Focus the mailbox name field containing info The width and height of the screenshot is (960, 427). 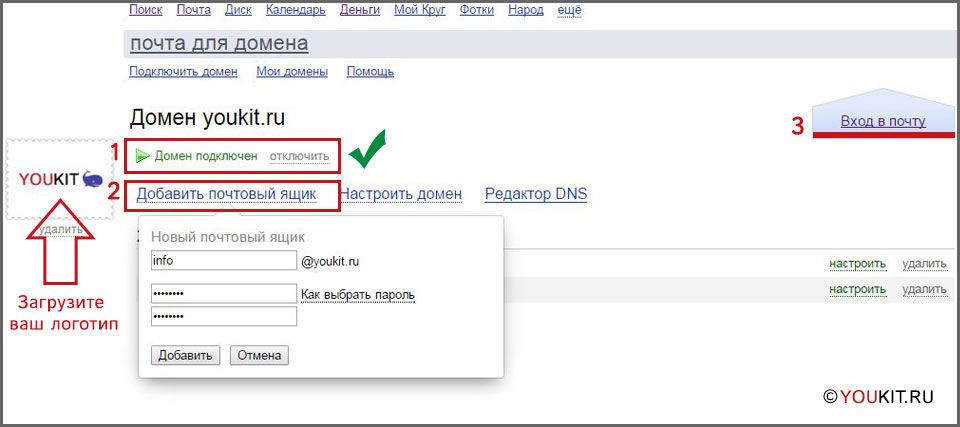223,261
